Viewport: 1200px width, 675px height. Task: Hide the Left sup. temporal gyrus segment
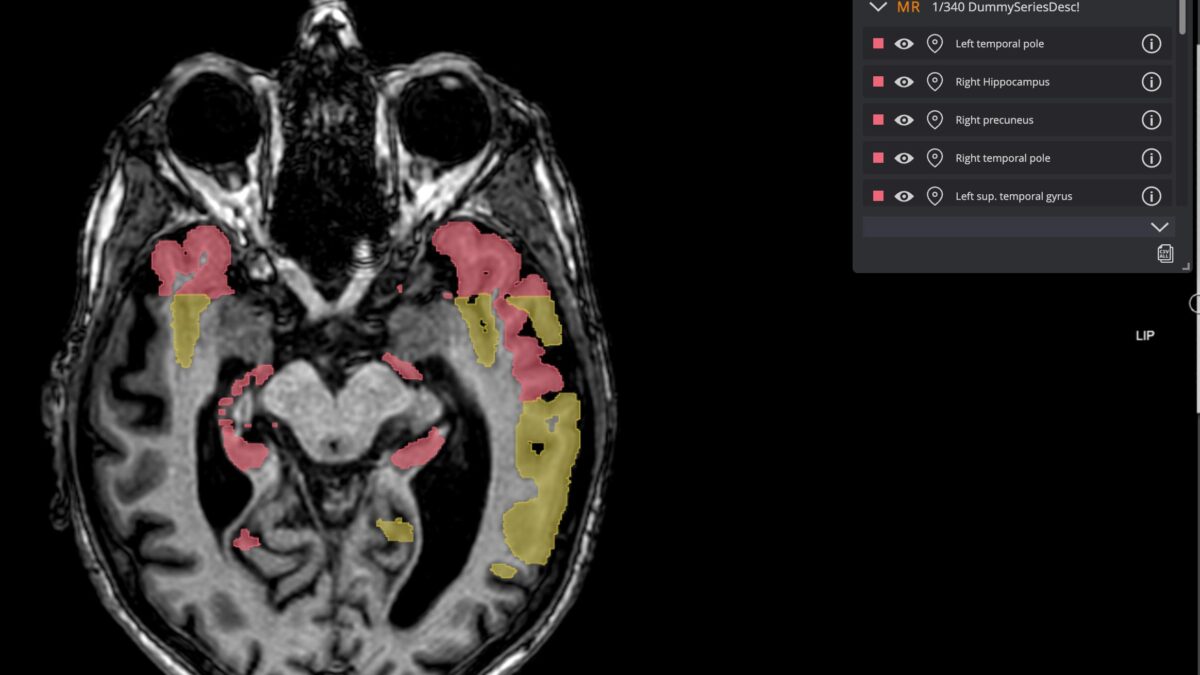tap(904, 196)
